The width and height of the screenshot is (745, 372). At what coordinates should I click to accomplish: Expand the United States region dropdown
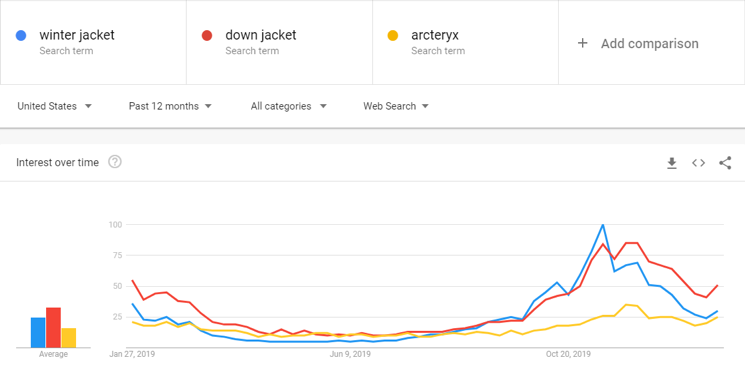click(55, 106)
